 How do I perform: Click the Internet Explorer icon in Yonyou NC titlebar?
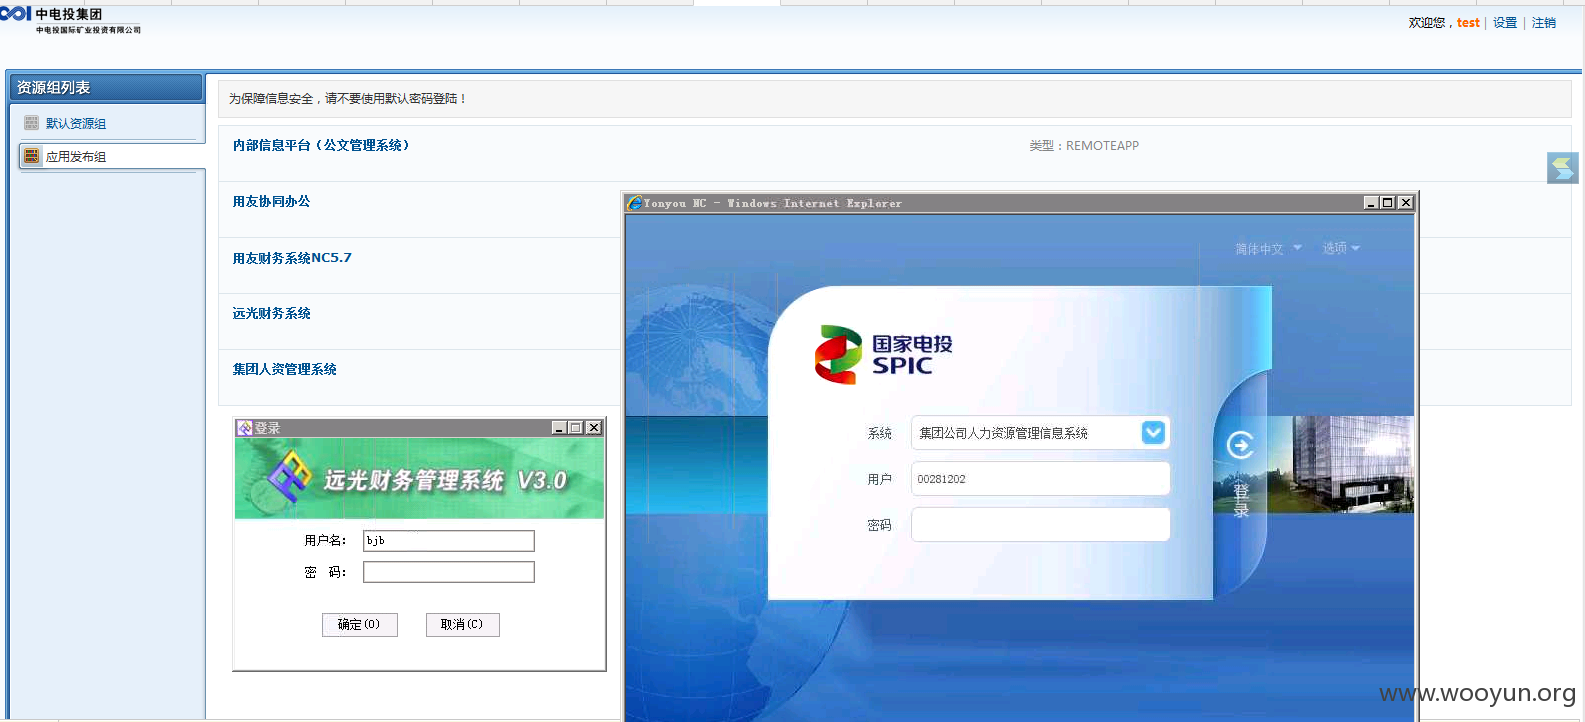coord(634,203)
